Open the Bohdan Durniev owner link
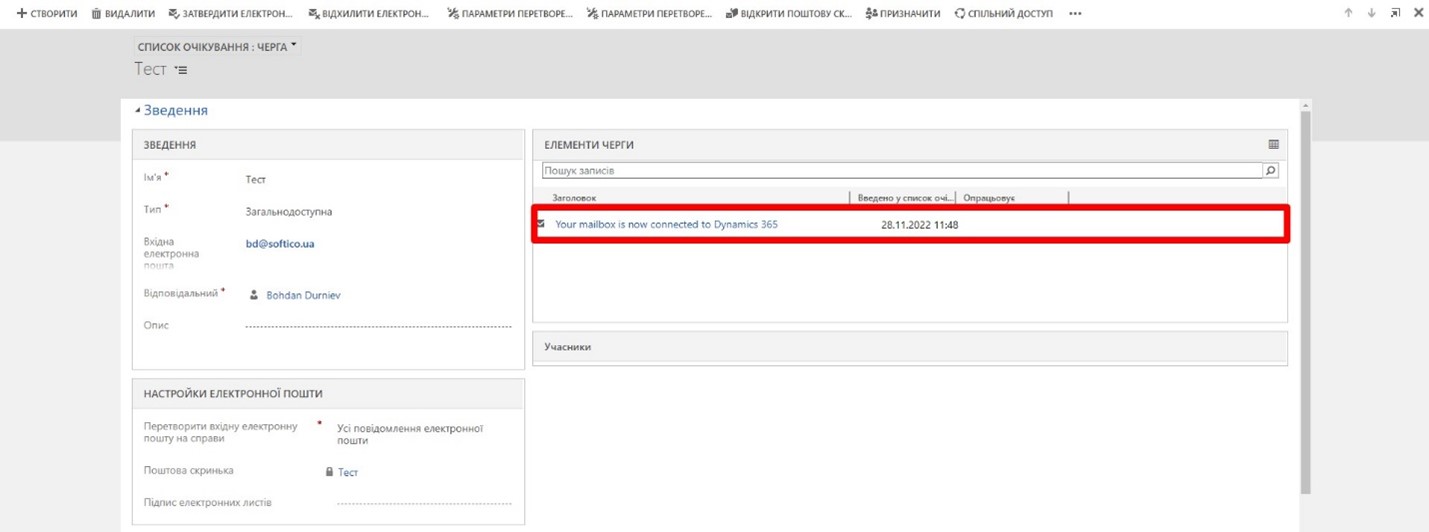 [x=303, y=295]
